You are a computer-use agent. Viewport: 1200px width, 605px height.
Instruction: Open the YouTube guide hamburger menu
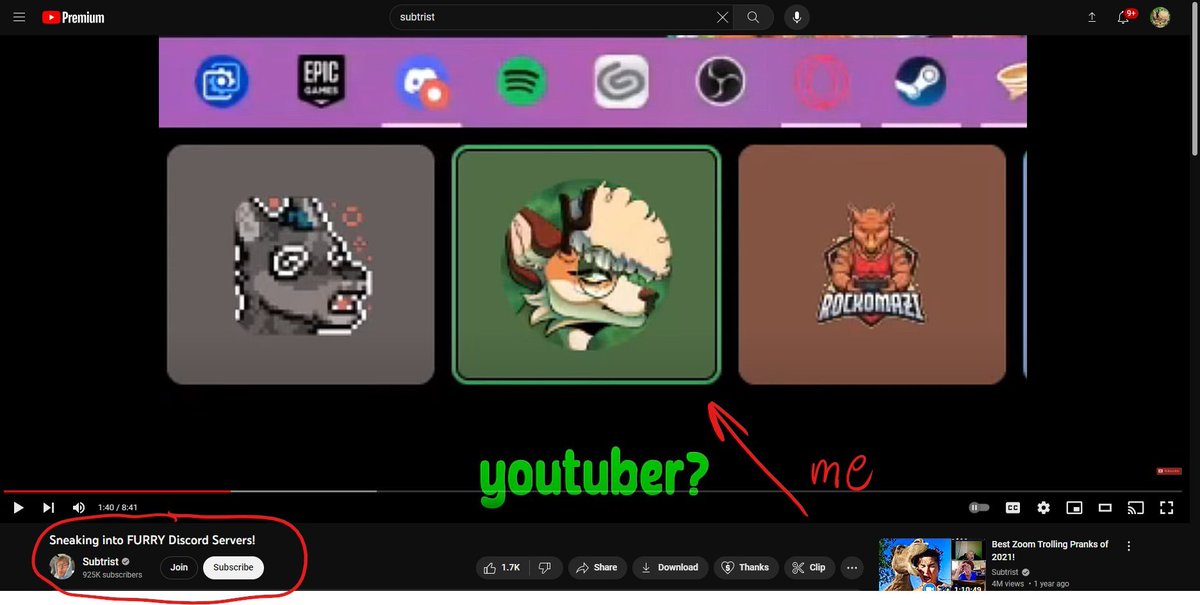coord(19,17)
